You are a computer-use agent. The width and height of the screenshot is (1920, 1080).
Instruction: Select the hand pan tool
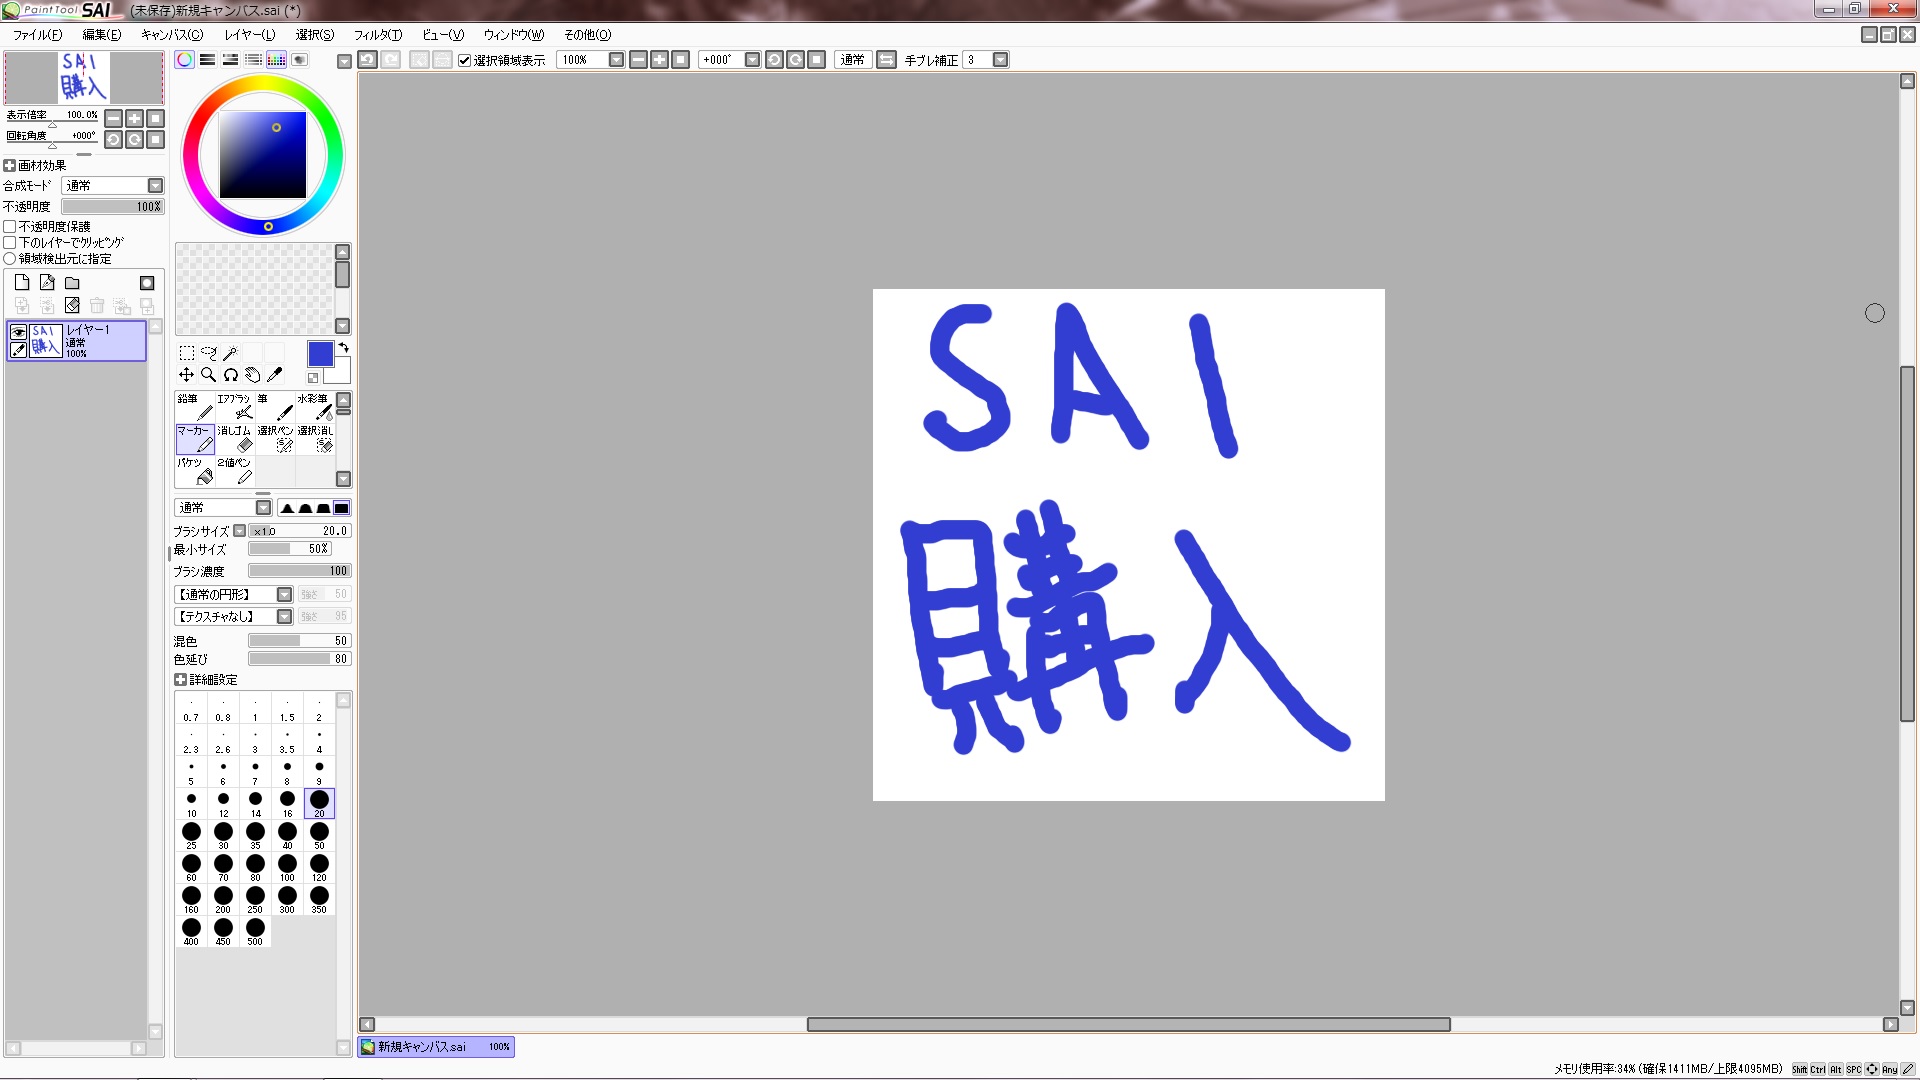click(253, 375)
